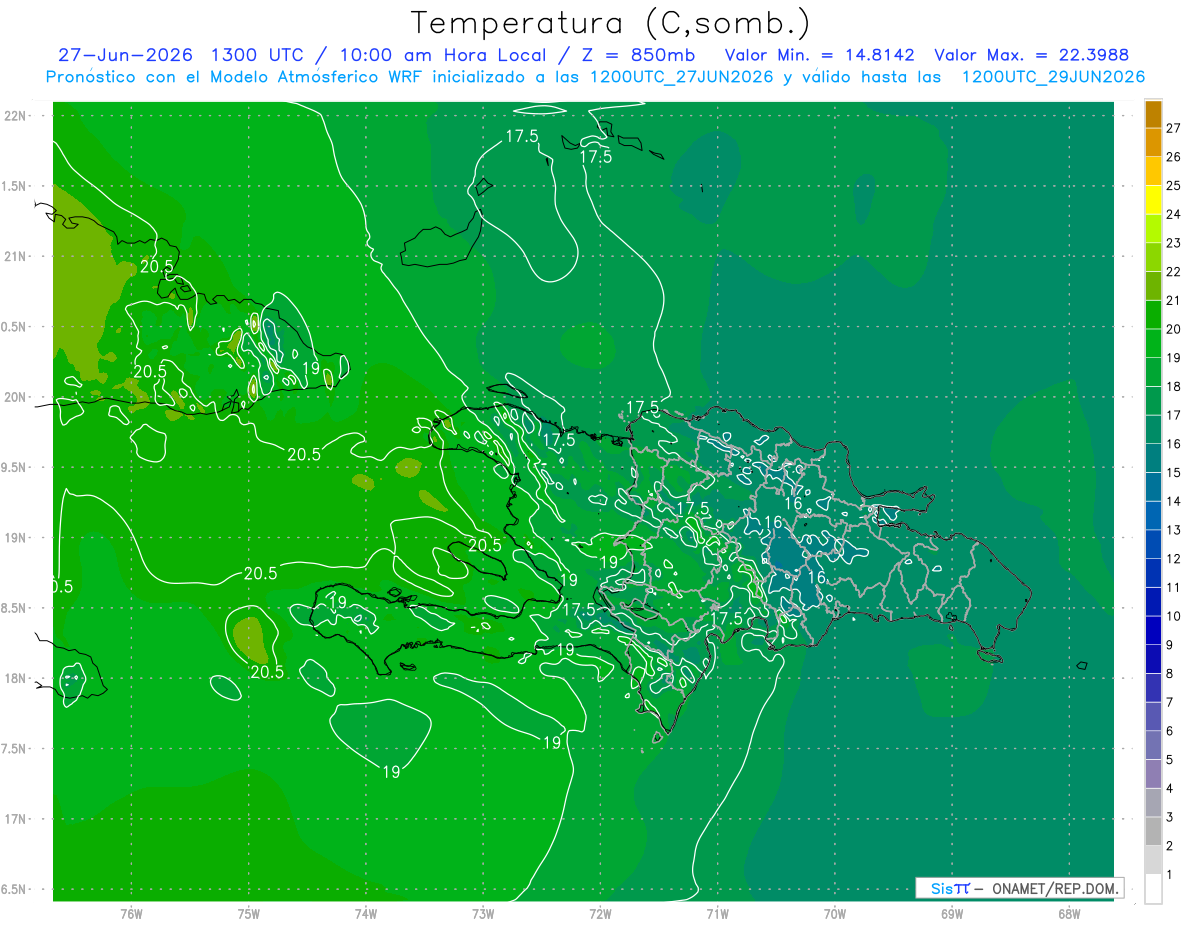Click the 22N latitude axis label

[15, 115]
